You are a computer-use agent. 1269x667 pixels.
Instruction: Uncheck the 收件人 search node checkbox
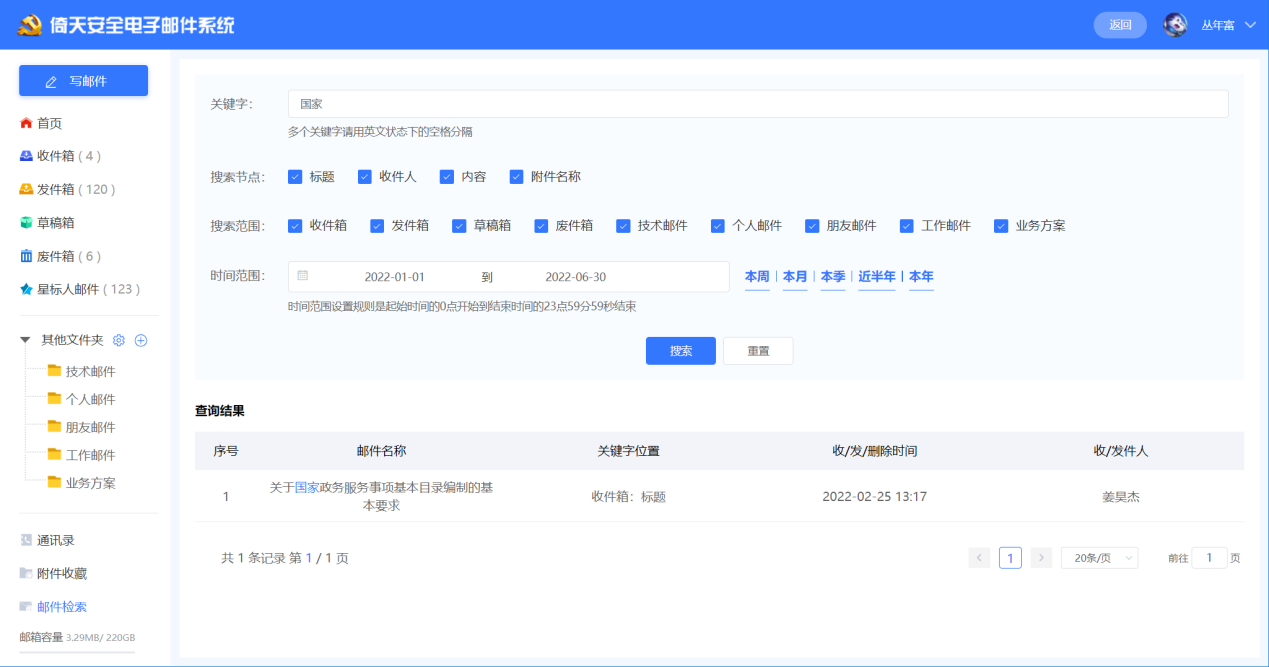[x=365, y=177]
